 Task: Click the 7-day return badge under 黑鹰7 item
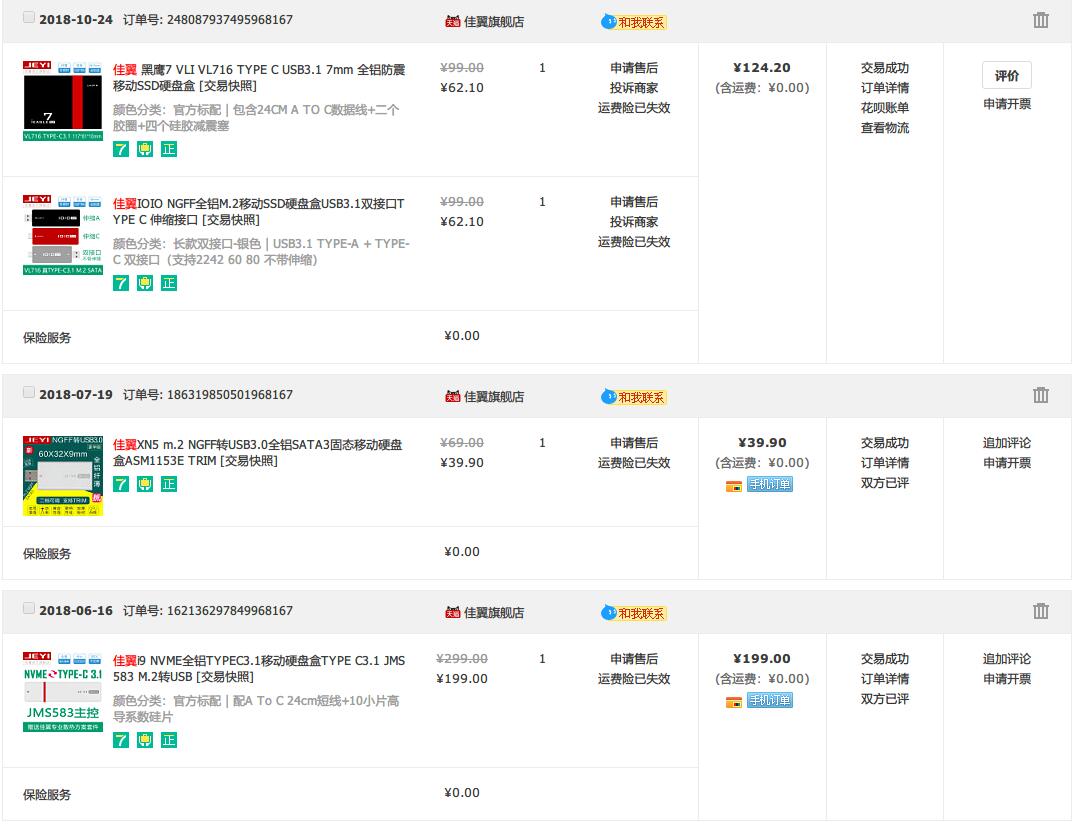tap(121, 149)
